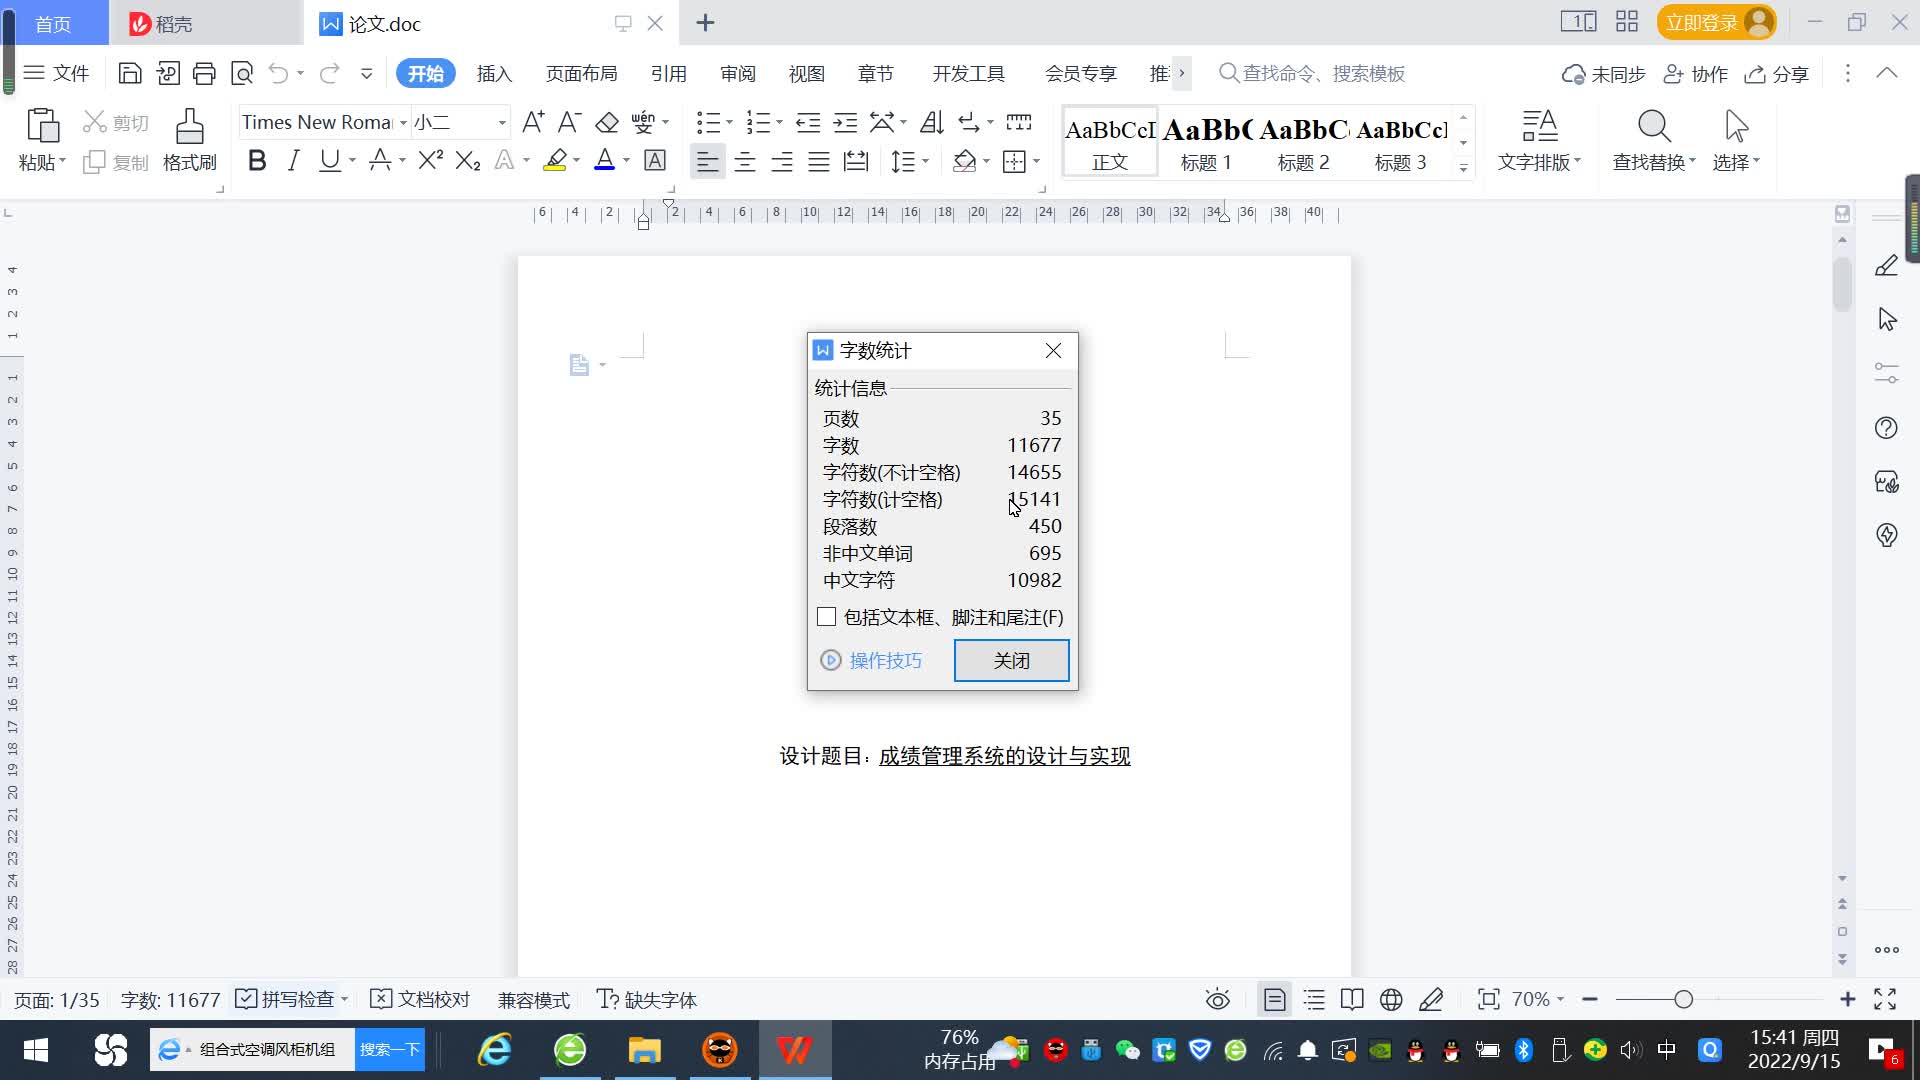
Task: Open the font name dropdown
Action: 403,123
